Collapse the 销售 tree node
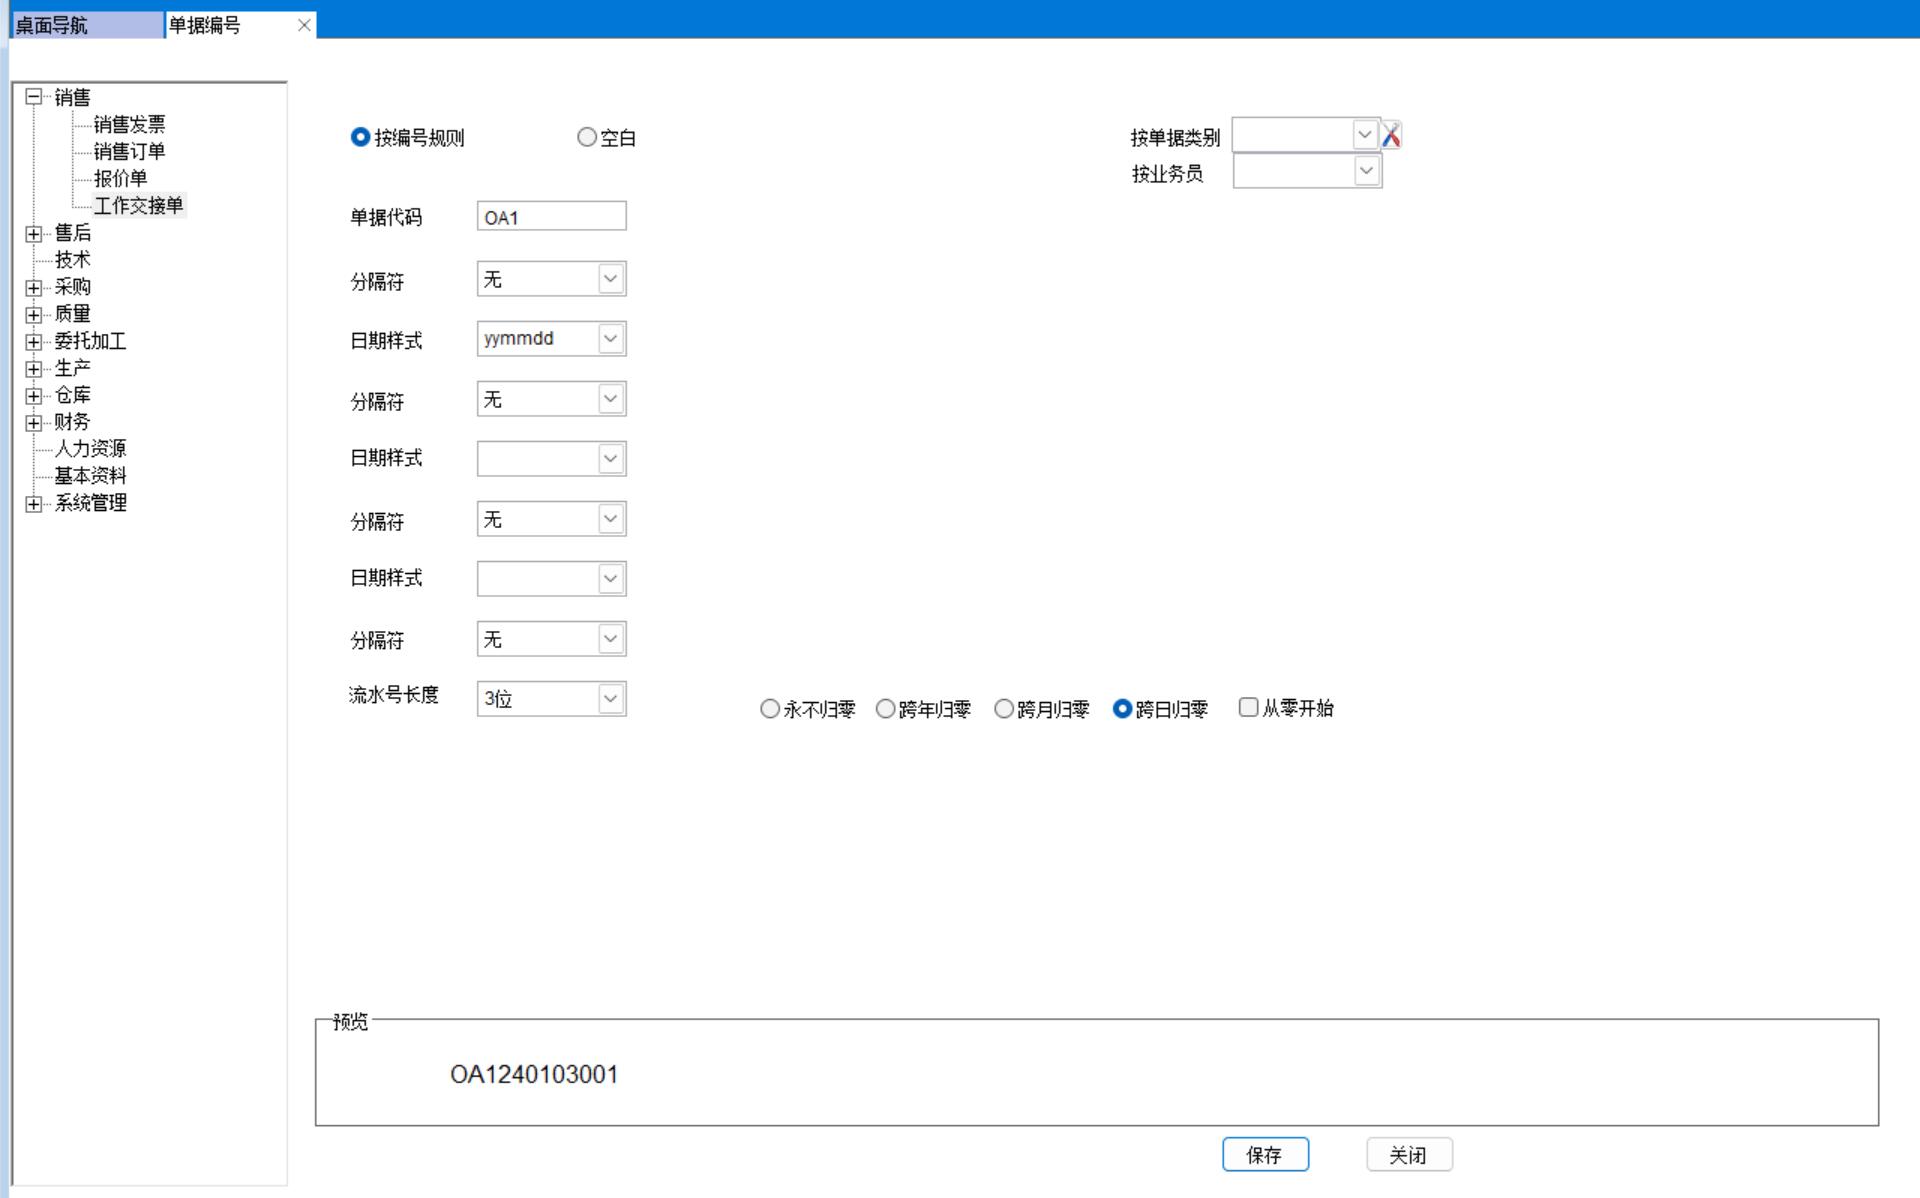 34,97
